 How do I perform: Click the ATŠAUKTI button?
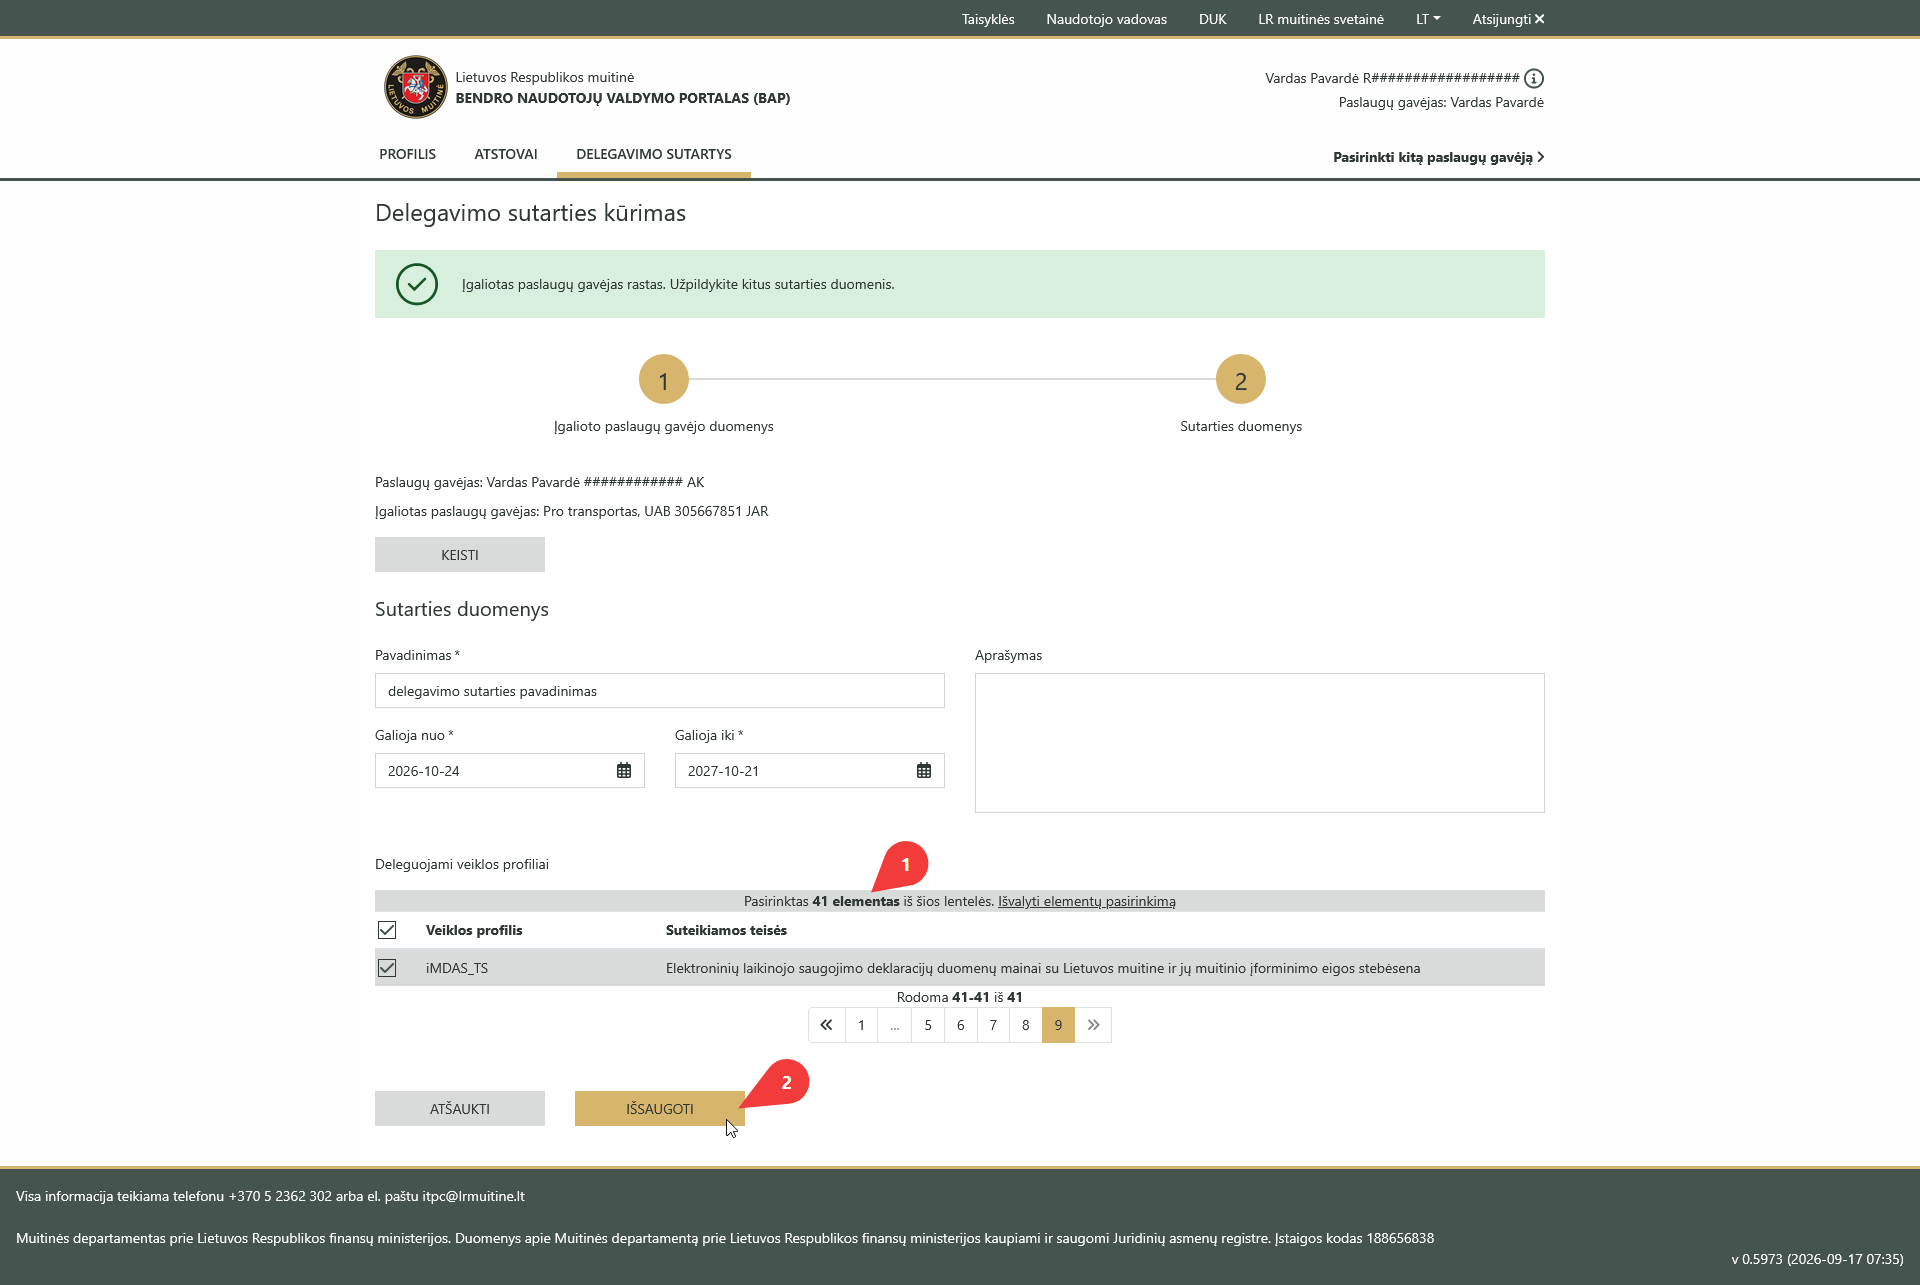click(x=460, y=1109)
